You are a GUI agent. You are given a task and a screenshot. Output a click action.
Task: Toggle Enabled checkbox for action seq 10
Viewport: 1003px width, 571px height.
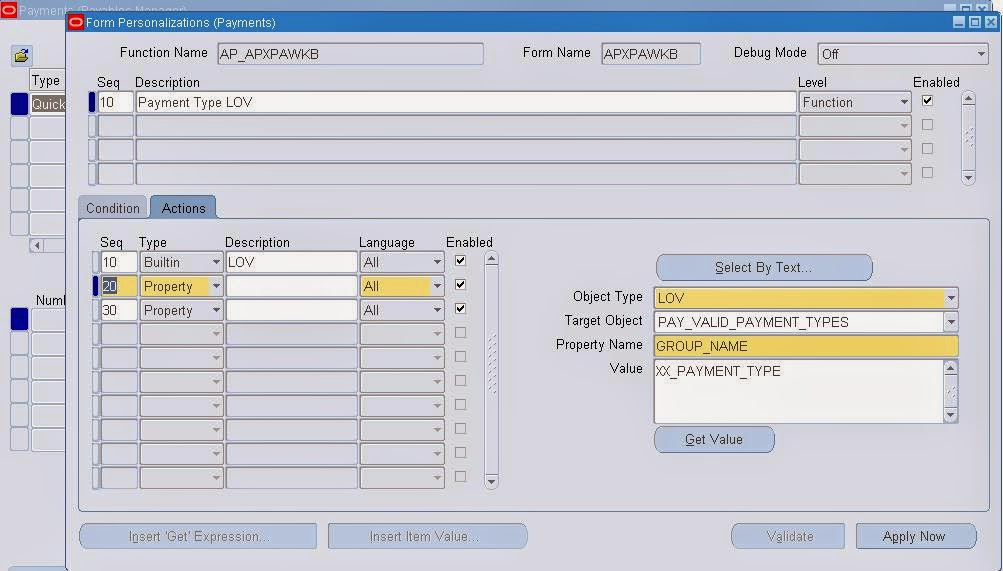[460, 261]
